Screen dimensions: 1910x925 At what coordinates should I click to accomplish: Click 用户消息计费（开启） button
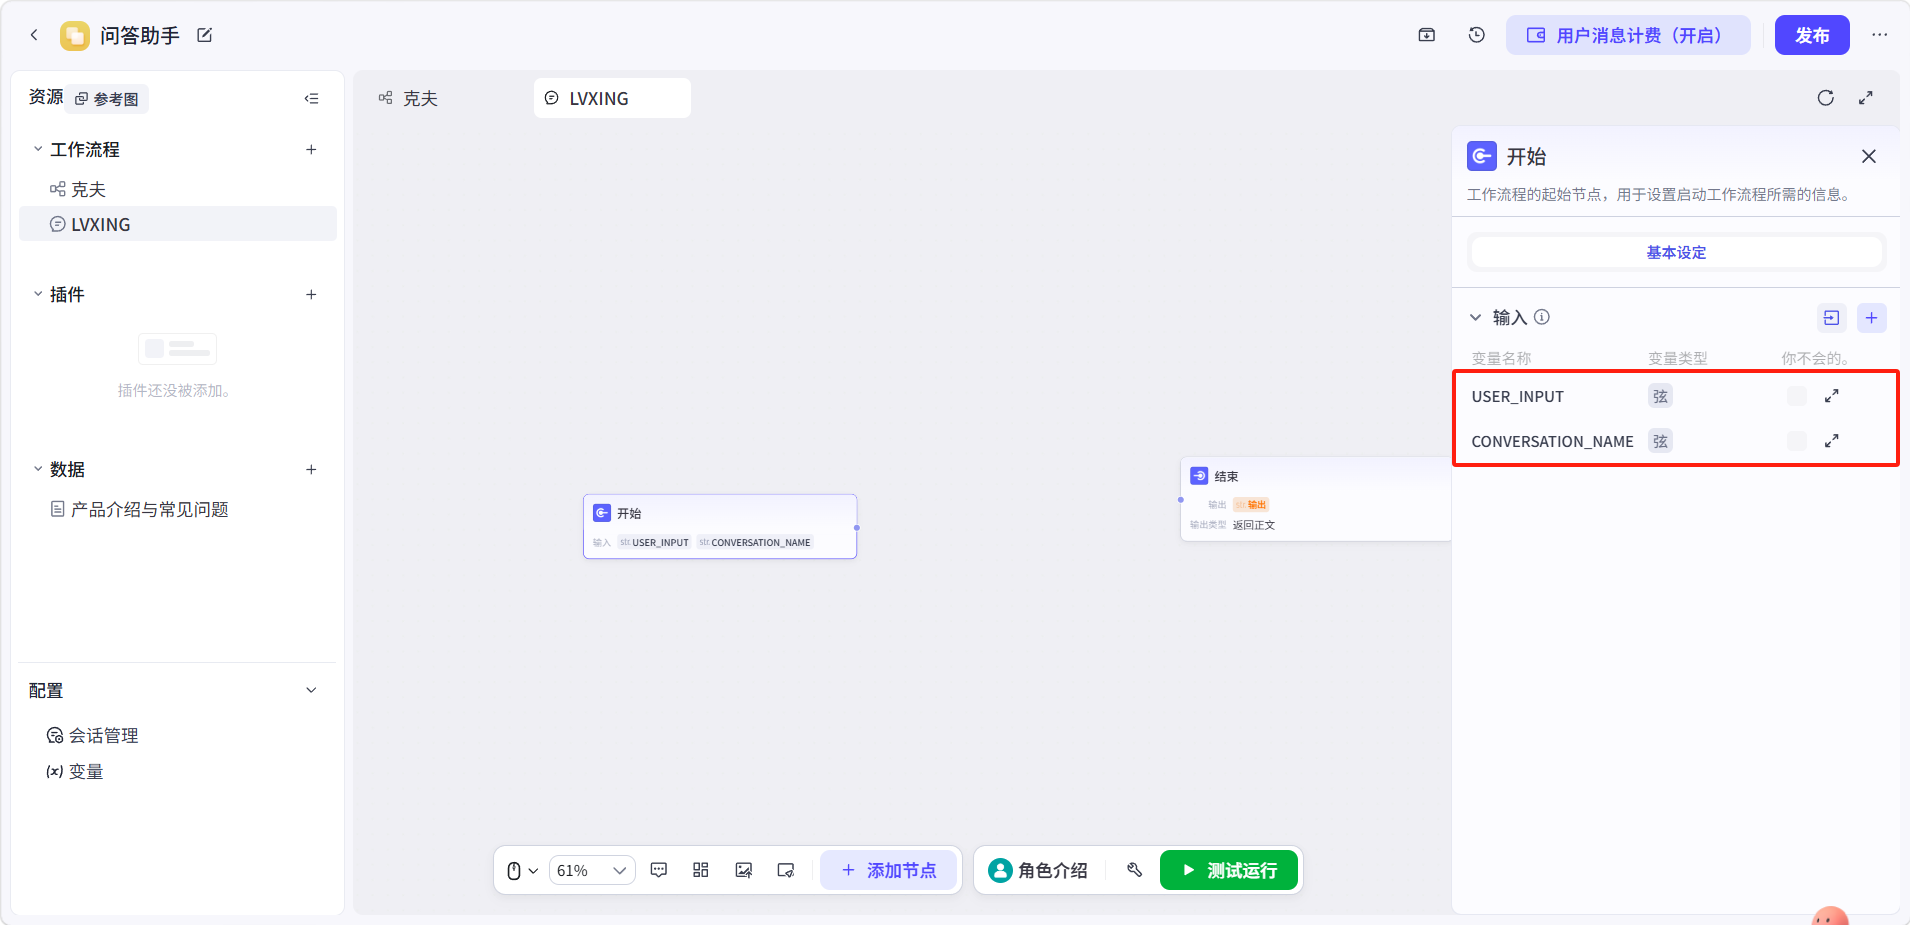coord(1628,35)
